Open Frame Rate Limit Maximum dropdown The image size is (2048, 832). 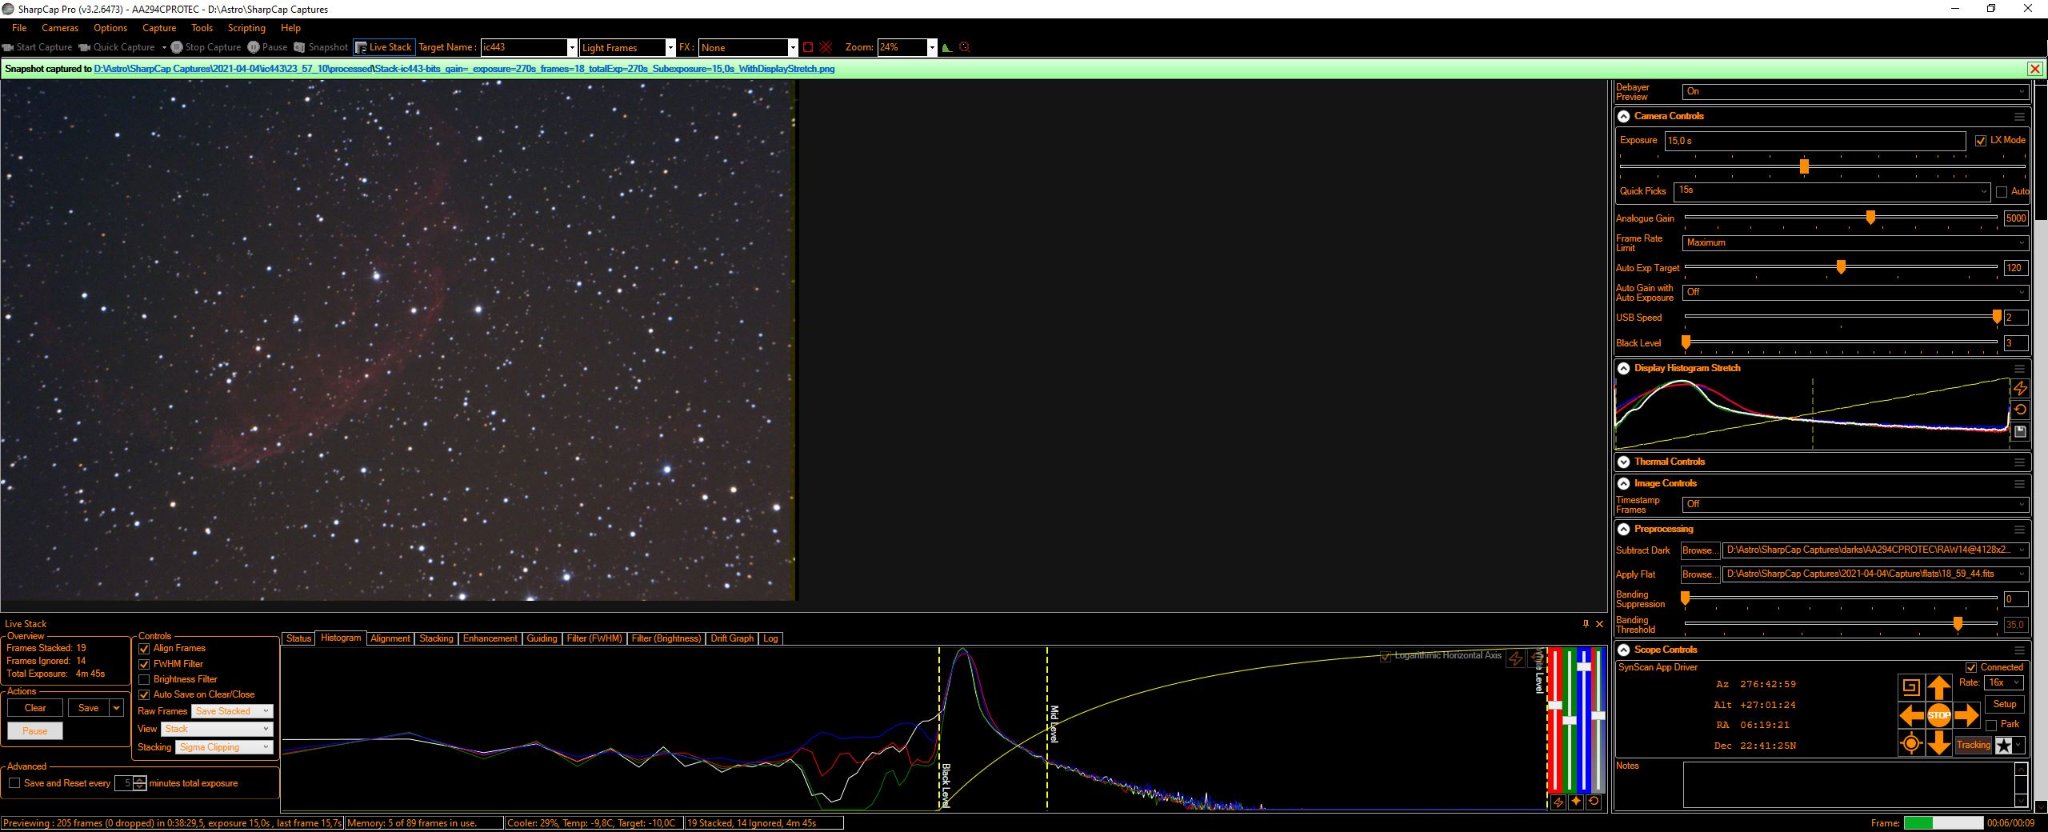point(1855,243)
